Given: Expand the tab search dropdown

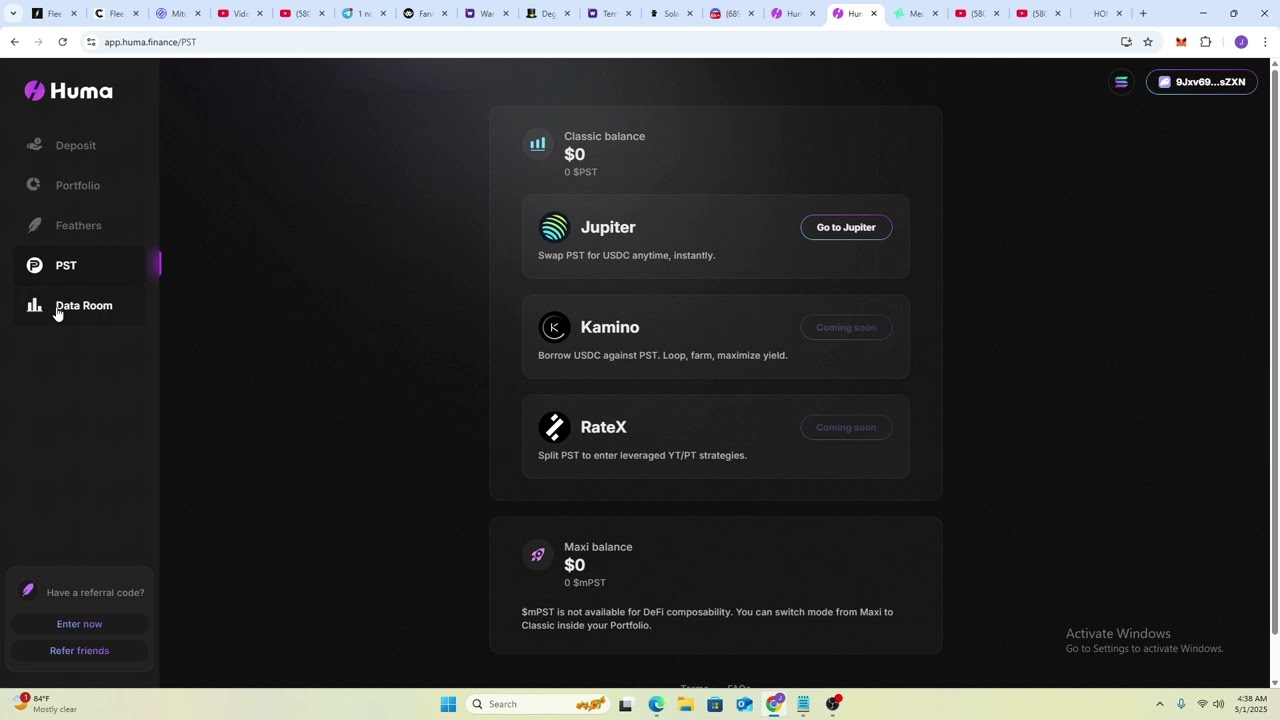Looking at the screenshot, I should click(13, 13).
